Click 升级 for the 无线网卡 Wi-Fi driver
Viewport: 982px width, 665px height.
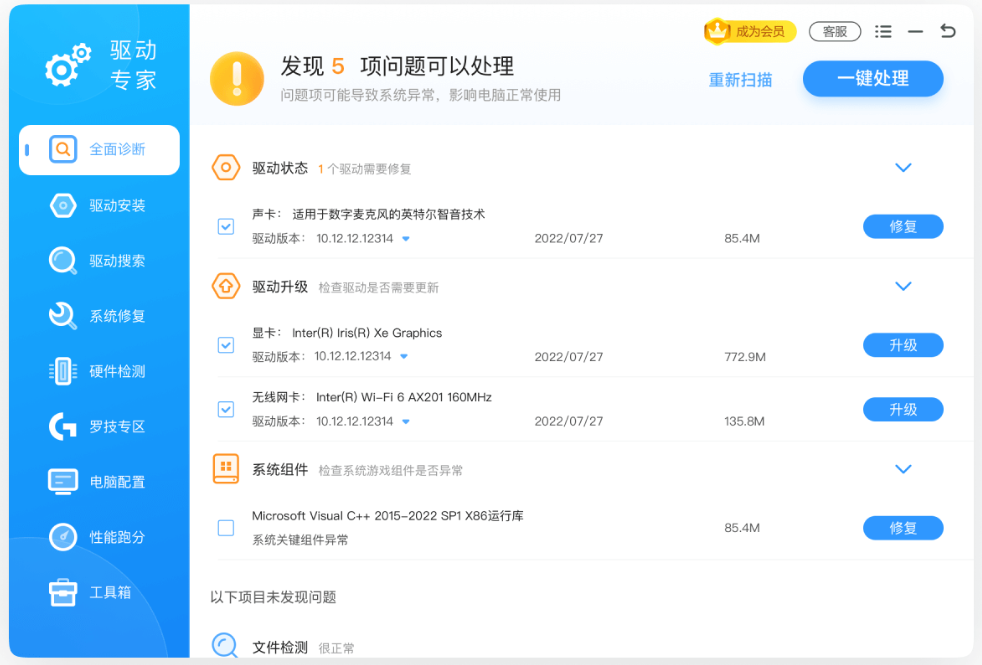tap(903, 410)
